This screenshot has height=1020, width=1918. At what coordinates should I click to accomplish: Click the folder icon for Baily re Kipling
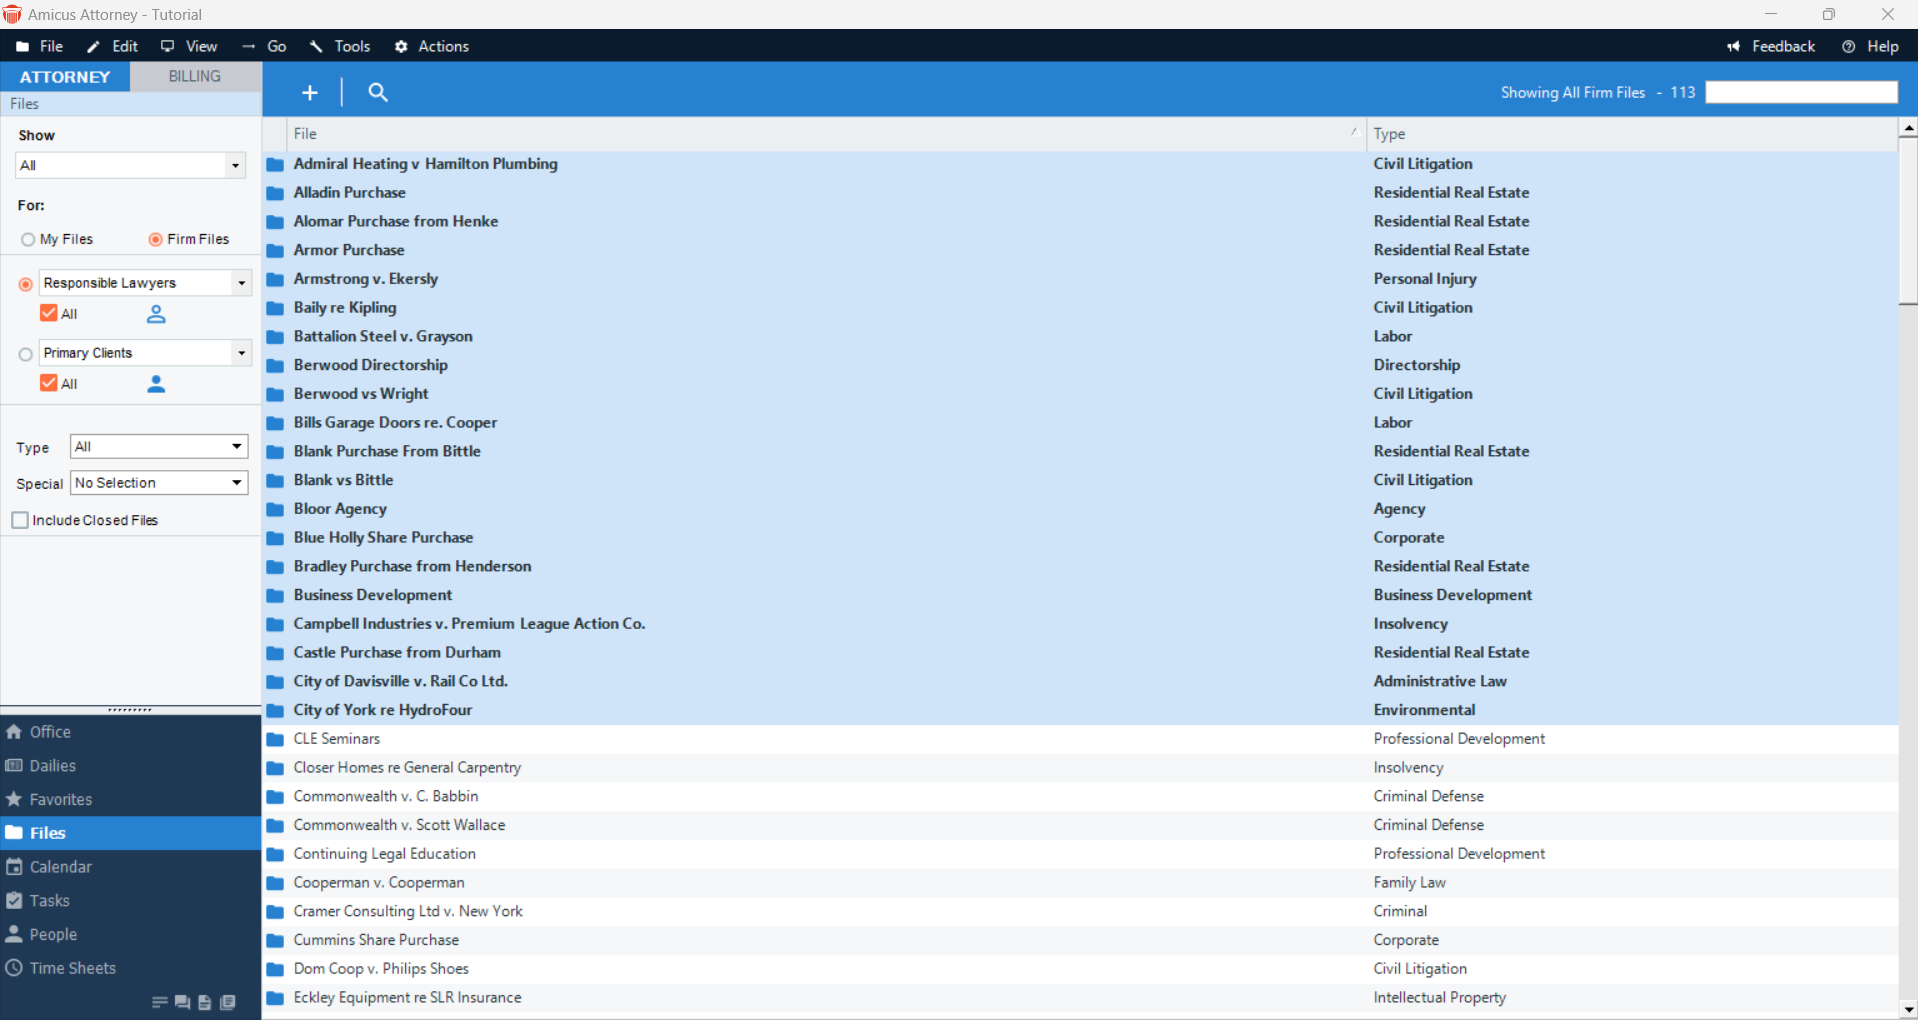pyautogui.click(x=275, y=308)
